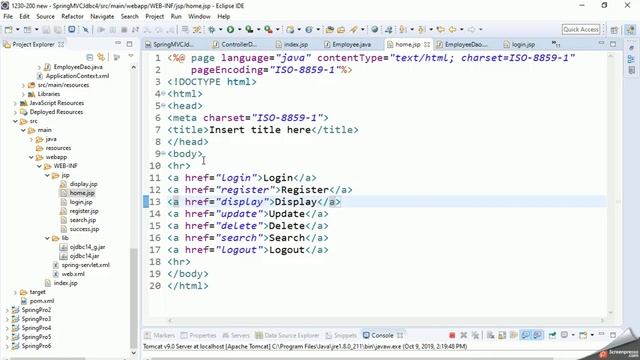Terminate Tomcat with the red stop icon
The width and height of the screenshot is (640, 360).
[x=452, y=335]
